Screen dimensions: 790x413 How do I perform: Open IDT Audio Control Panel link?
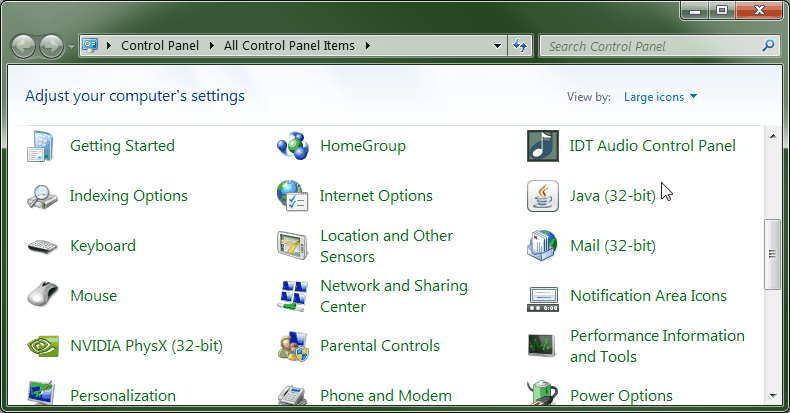coord(652,146)
